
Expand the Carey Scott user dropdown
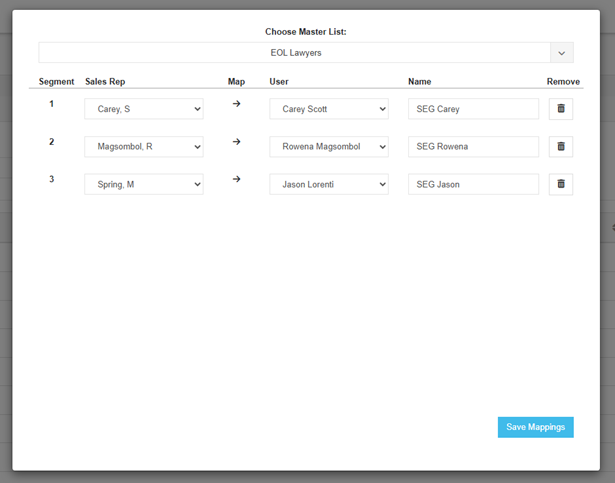329,109
